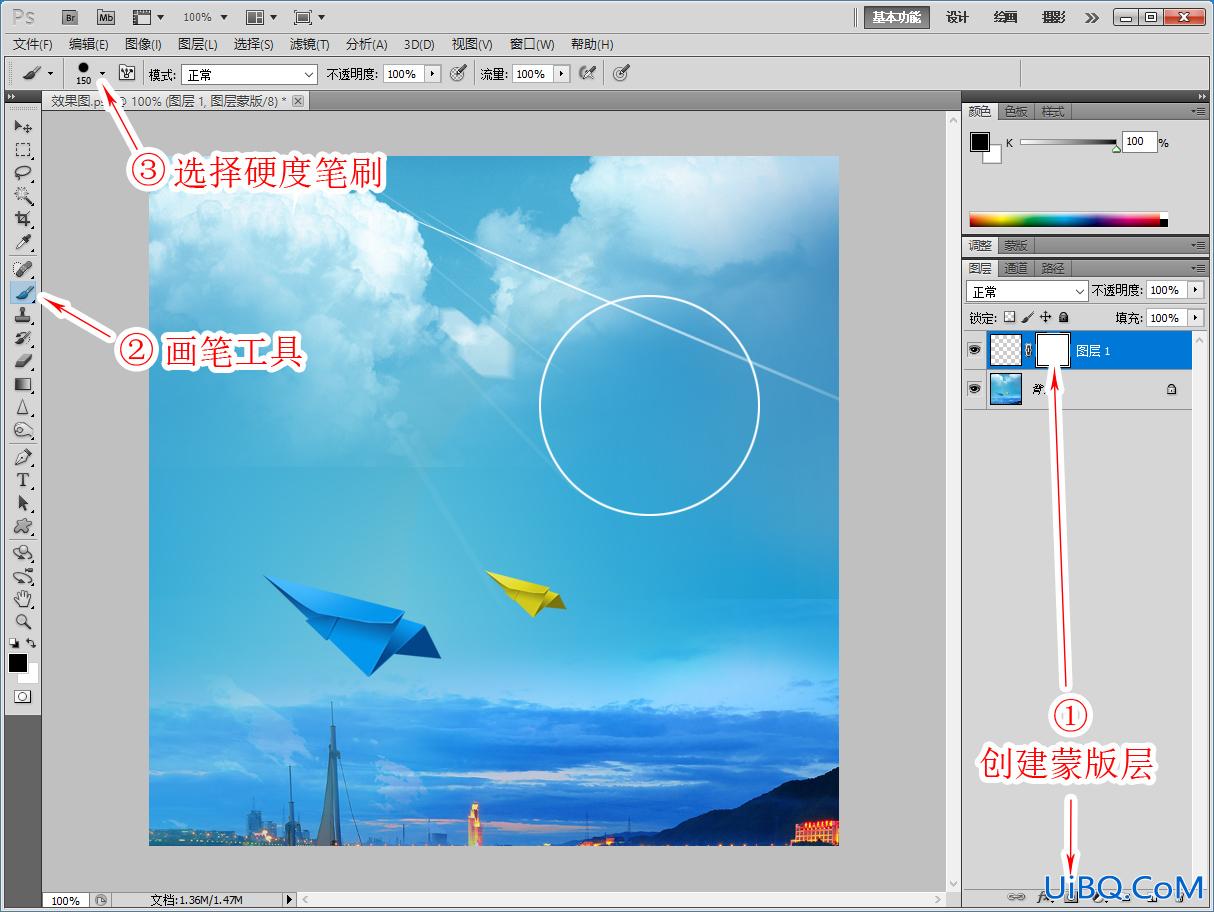Open the layer blend mode dropdown
The image size is (1214, 912).
click(1027, 291)
